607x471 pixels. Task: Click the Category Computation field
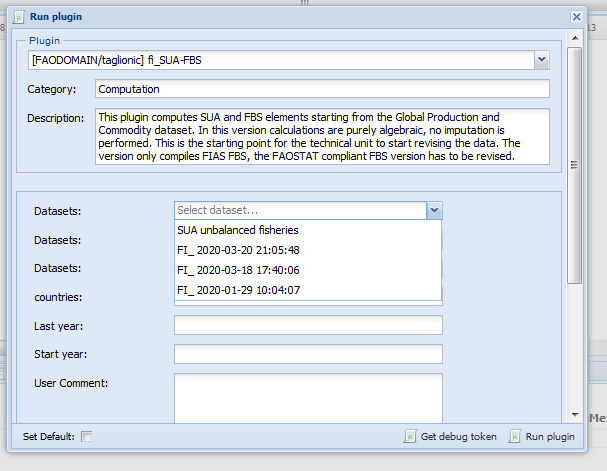322,89
